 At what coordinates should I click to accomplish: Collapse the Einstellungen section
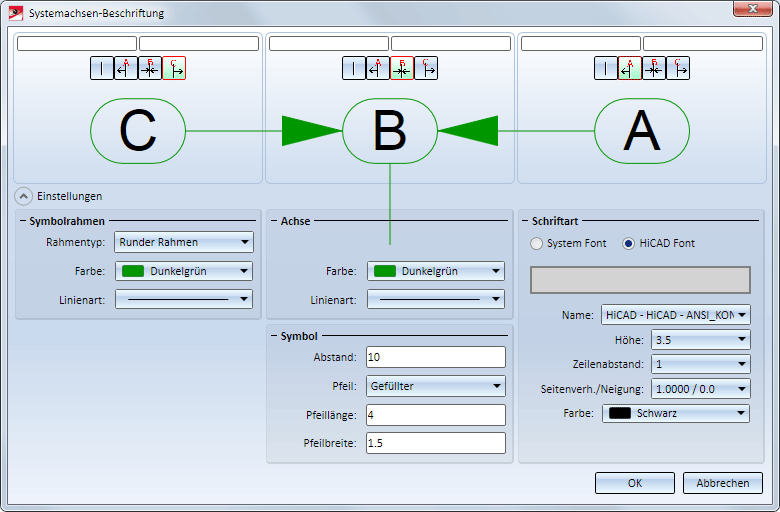pyautogui.click(x=22, y=196)
